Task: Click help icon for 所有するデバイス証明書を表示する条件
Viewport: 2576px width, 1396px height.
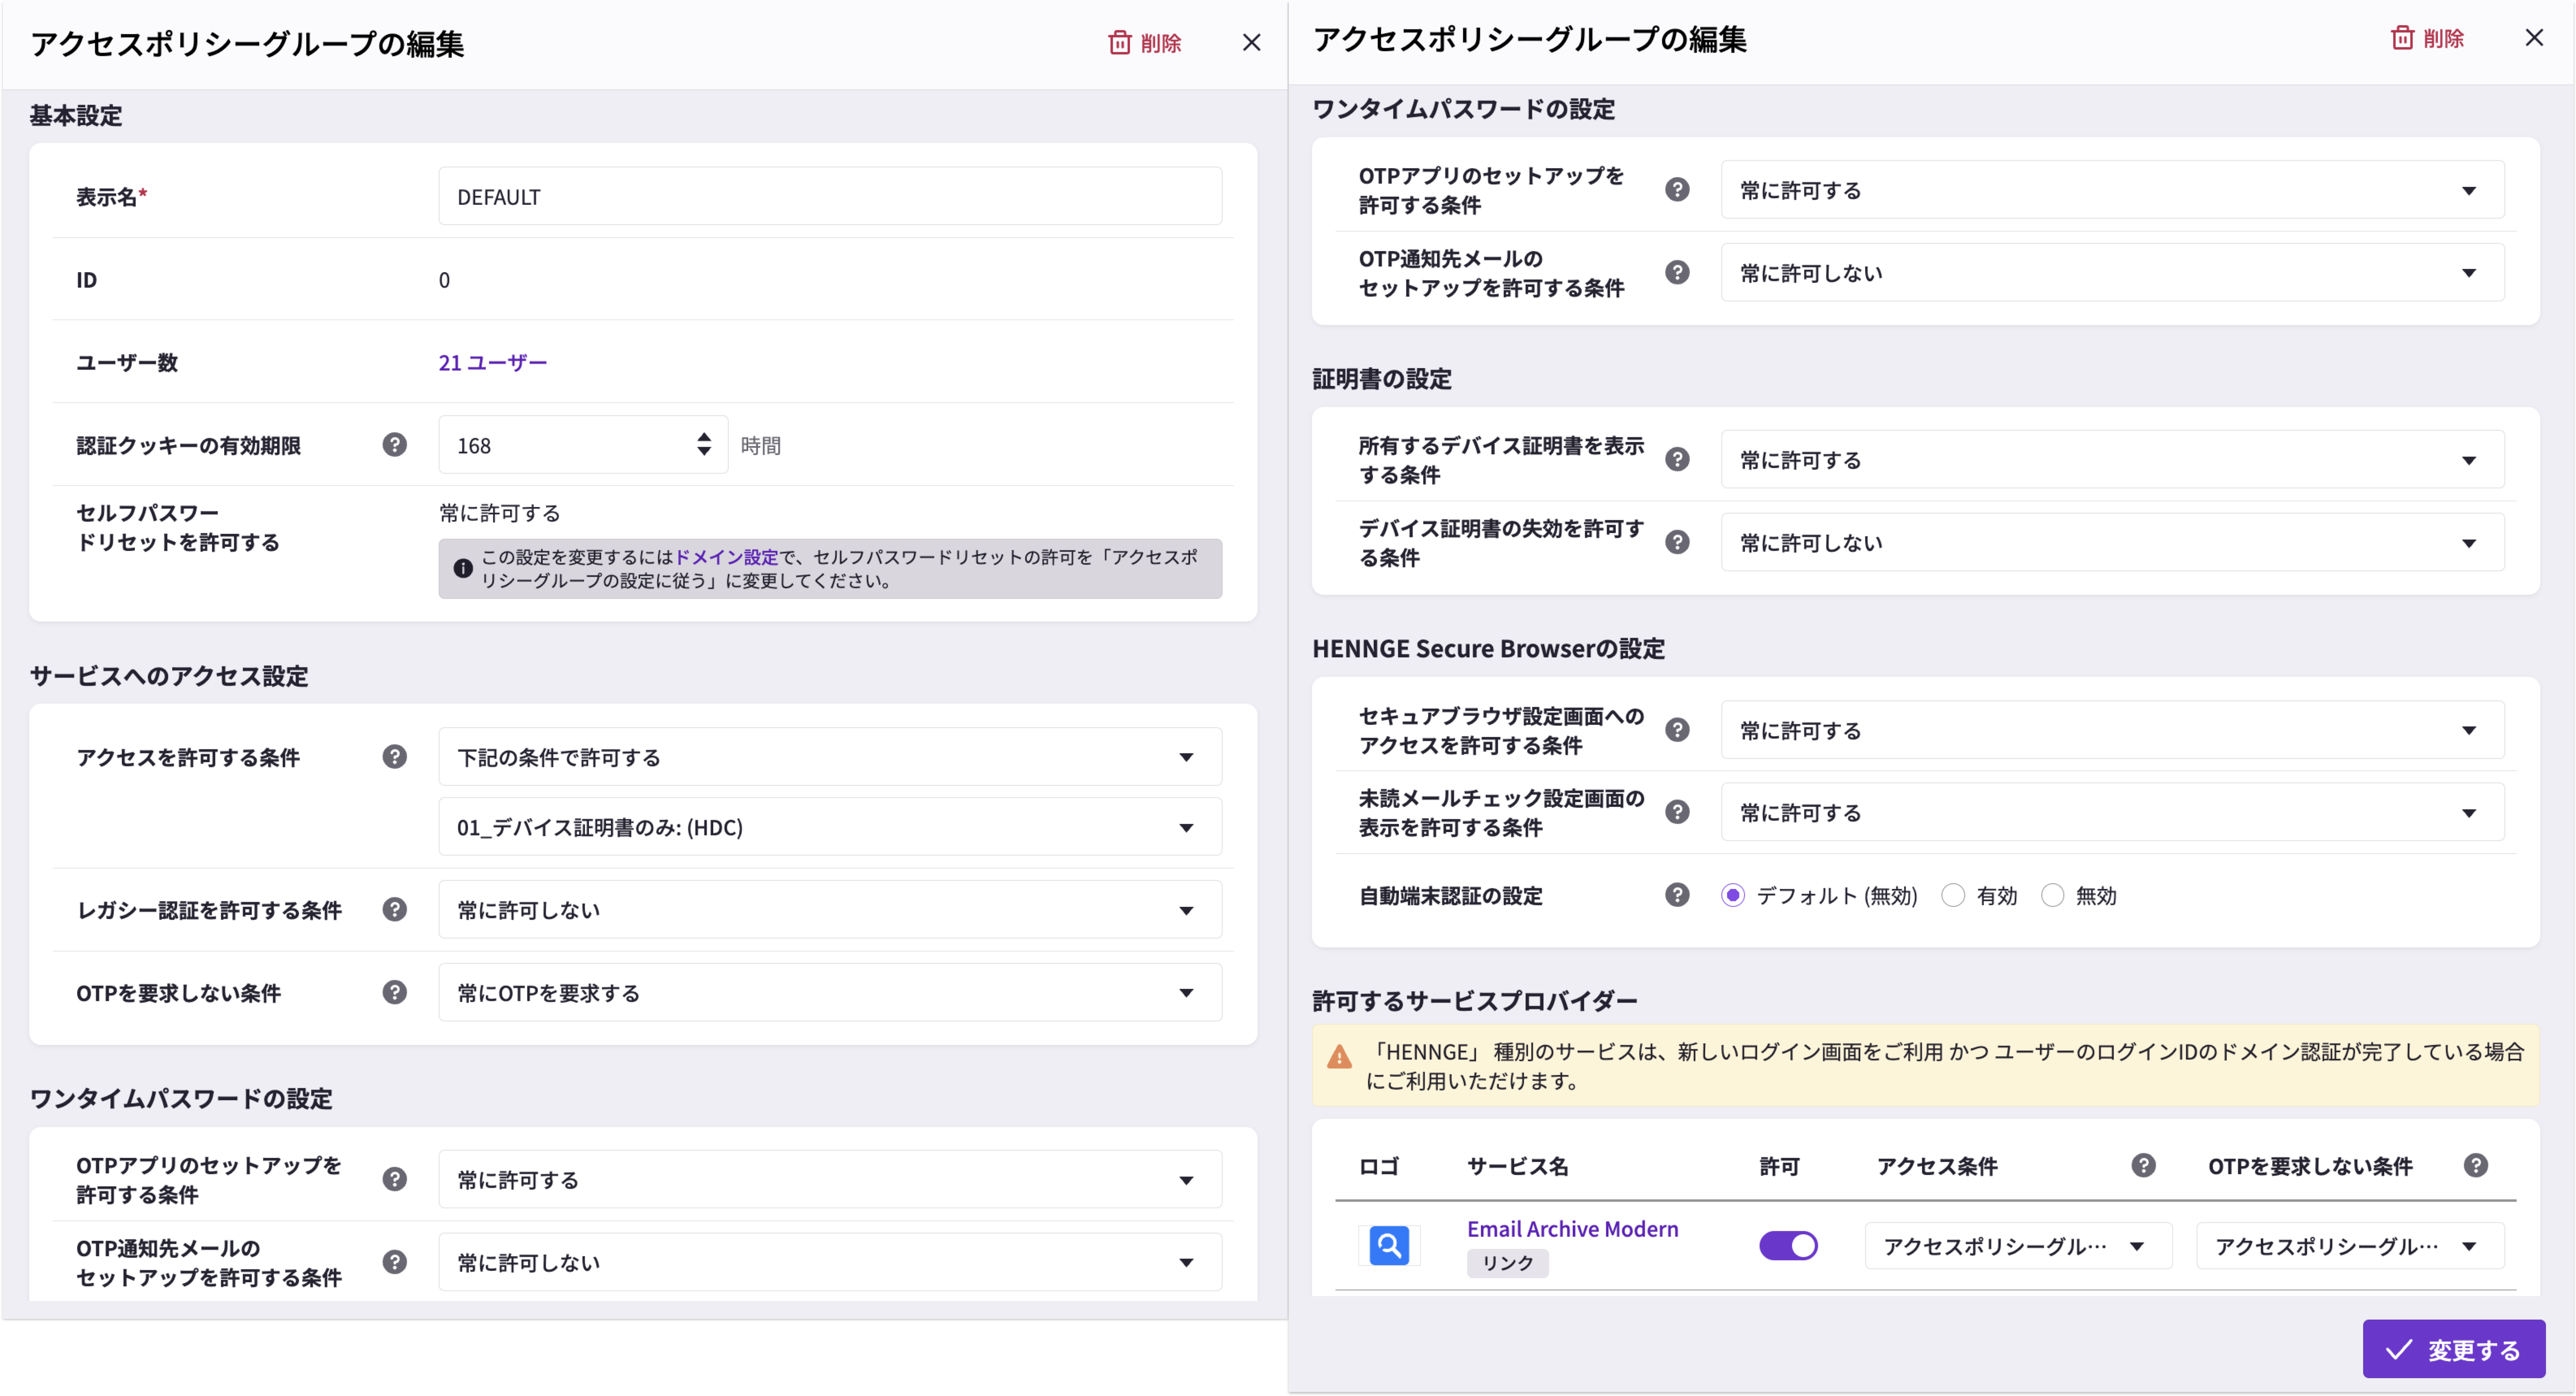Action: point(1677,459)
